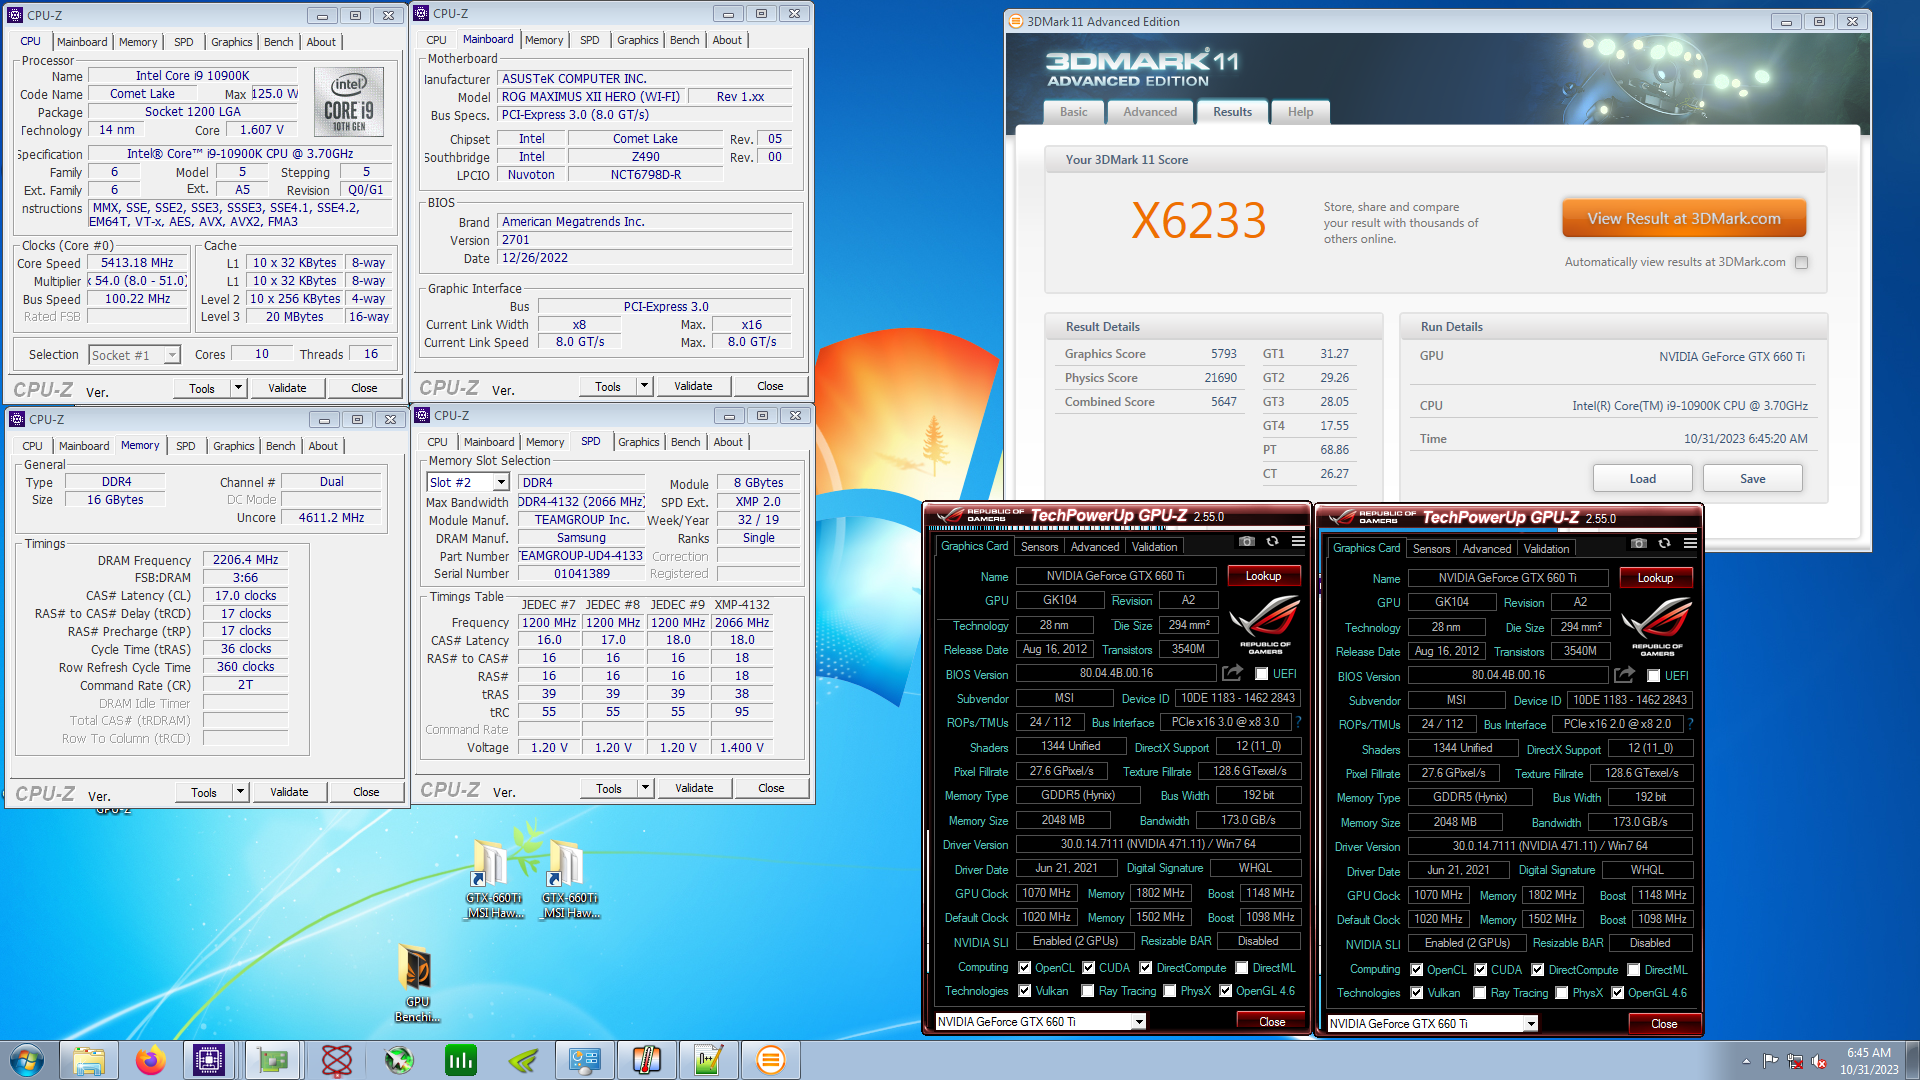Click the purple CPU-Z chip taskbar icon
The image size is (1920, 1080).
209,1060
